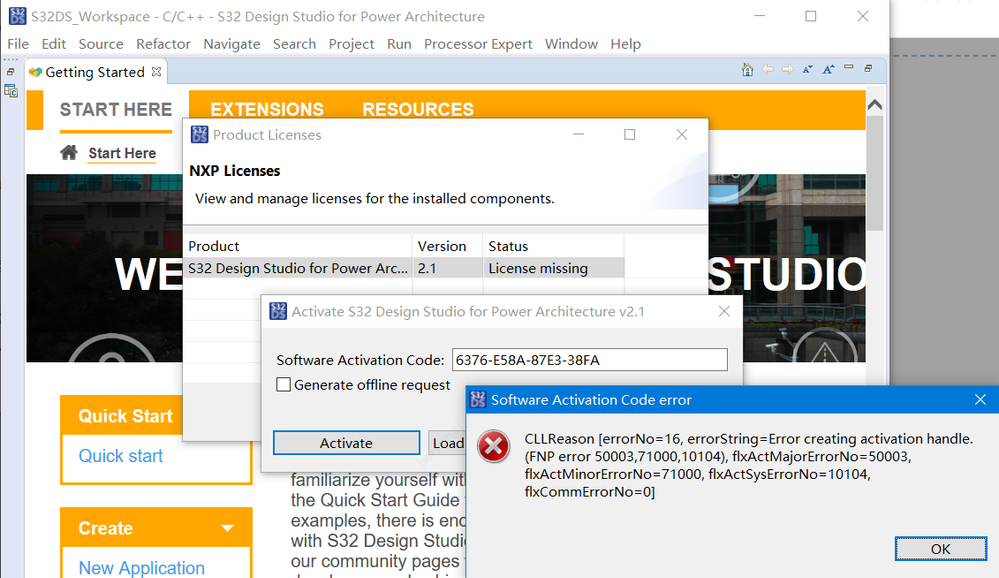Open the Help menu
This screenshot has height=578, width=999.
[x=626, y=44]
